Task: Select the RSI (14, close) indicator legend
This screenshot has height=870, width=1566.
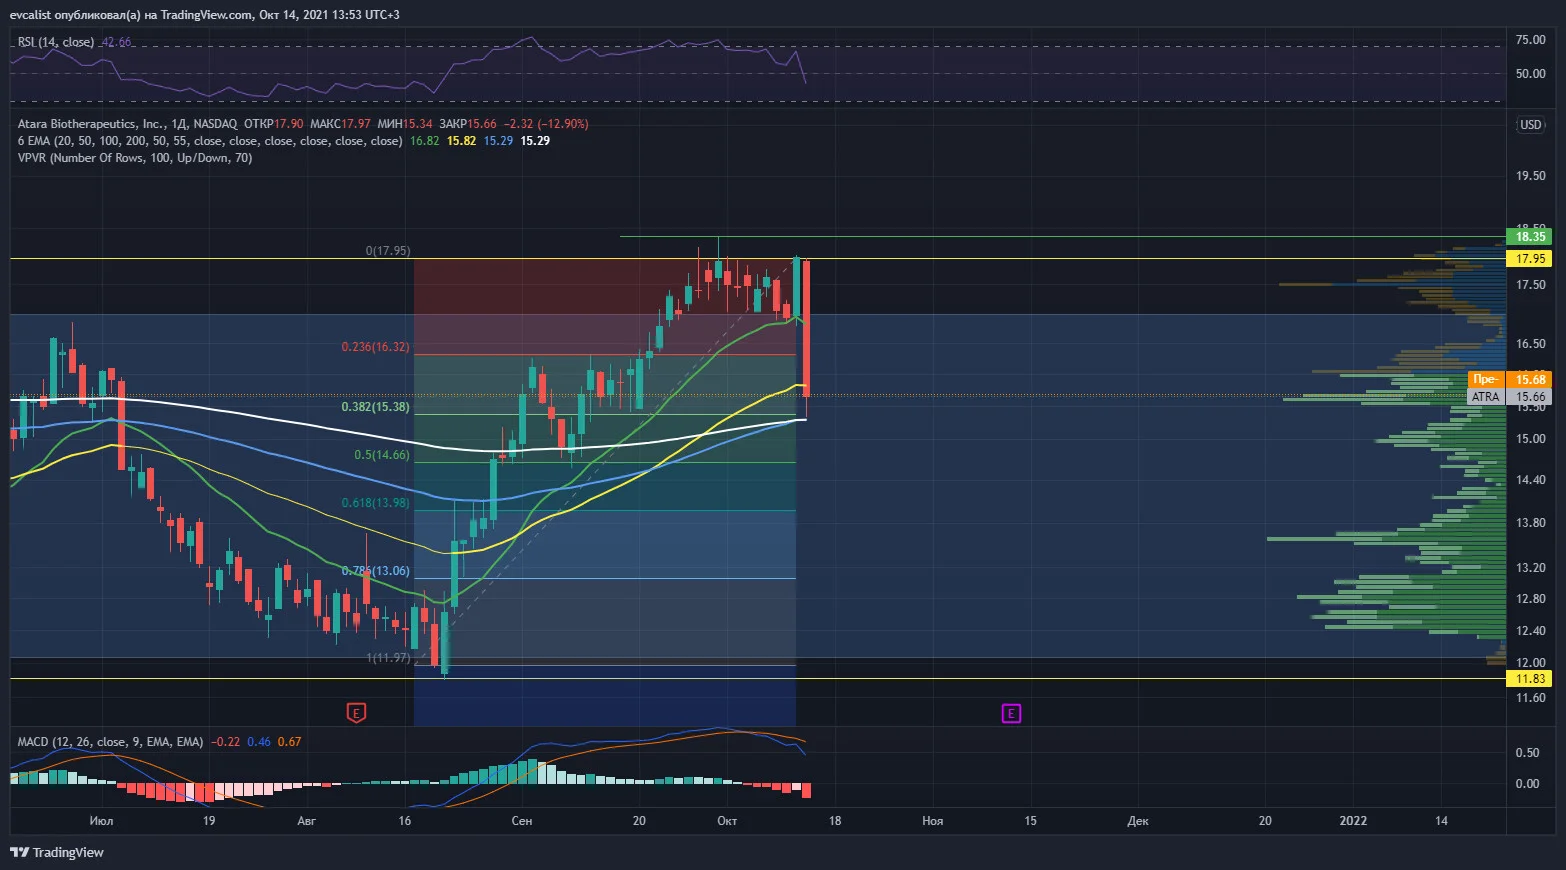Action: click(56, 42)
